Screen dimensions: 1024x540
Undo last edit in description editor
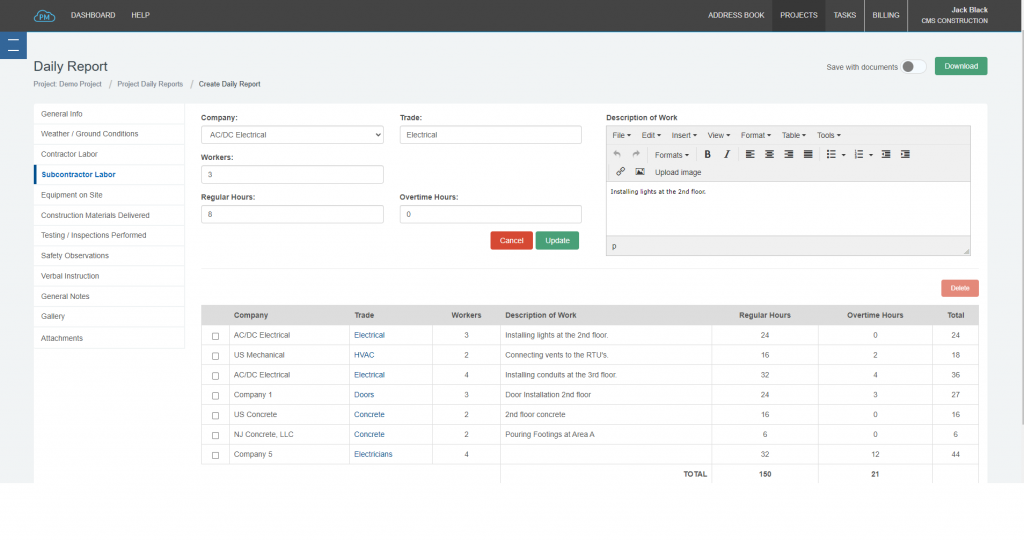(x=616, y=154)
